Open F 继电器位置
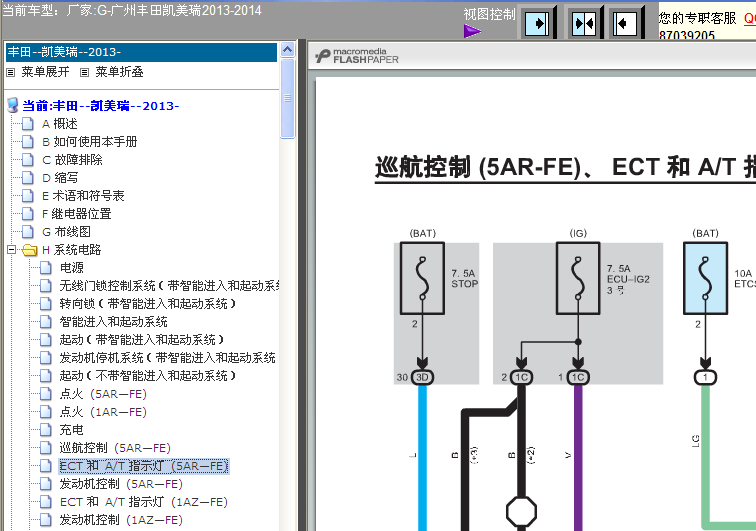This screenshot has height=531, width=756. tap(77, 214)
